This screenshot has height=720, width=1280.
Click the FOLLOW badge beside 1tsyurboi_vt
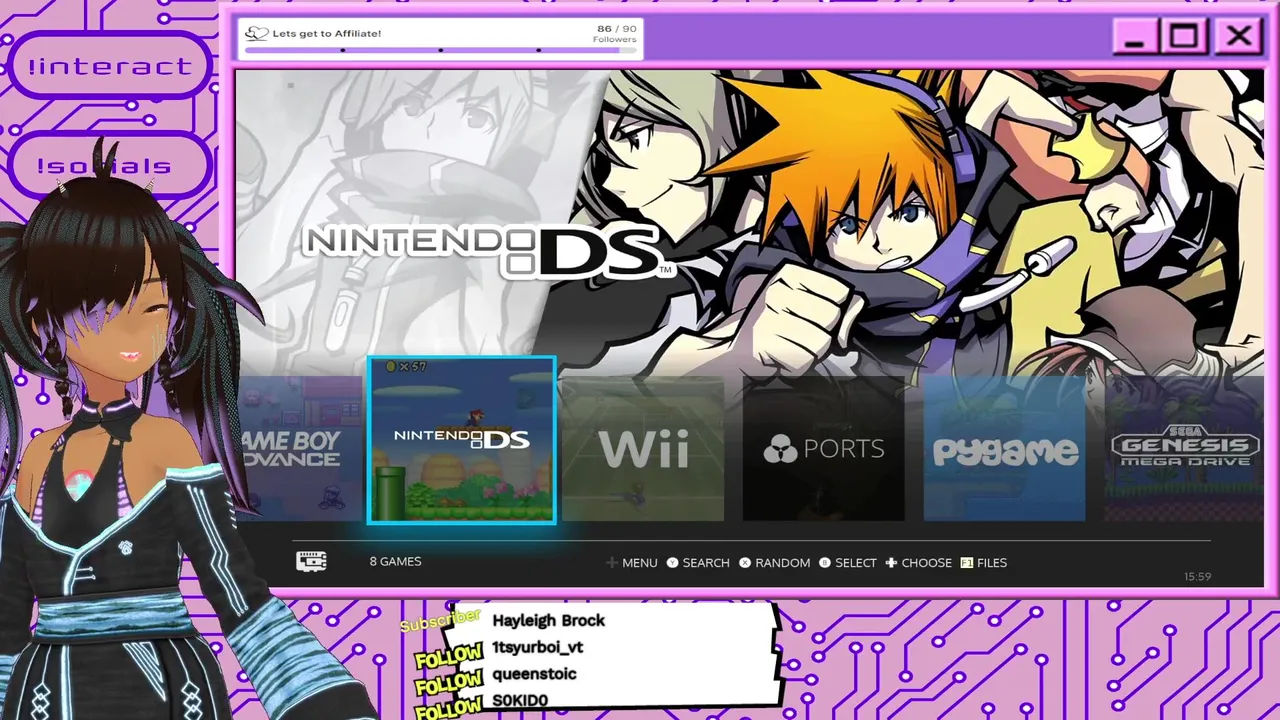tap(449, 656)
